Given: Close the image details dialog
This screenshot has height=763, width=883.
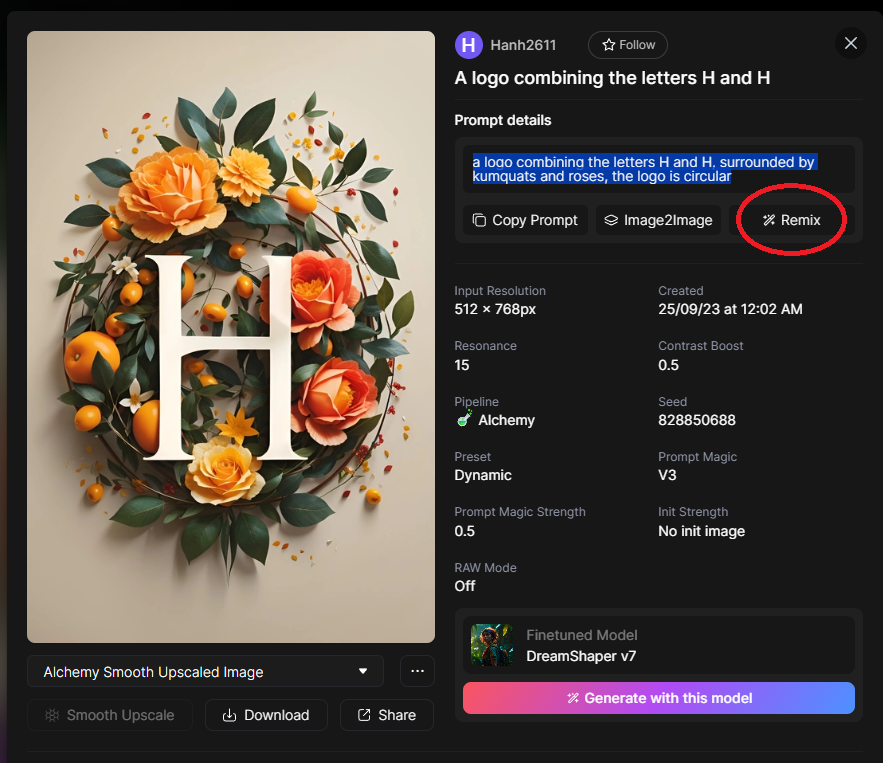Looking at the screenshot, I should pos(851,43).
